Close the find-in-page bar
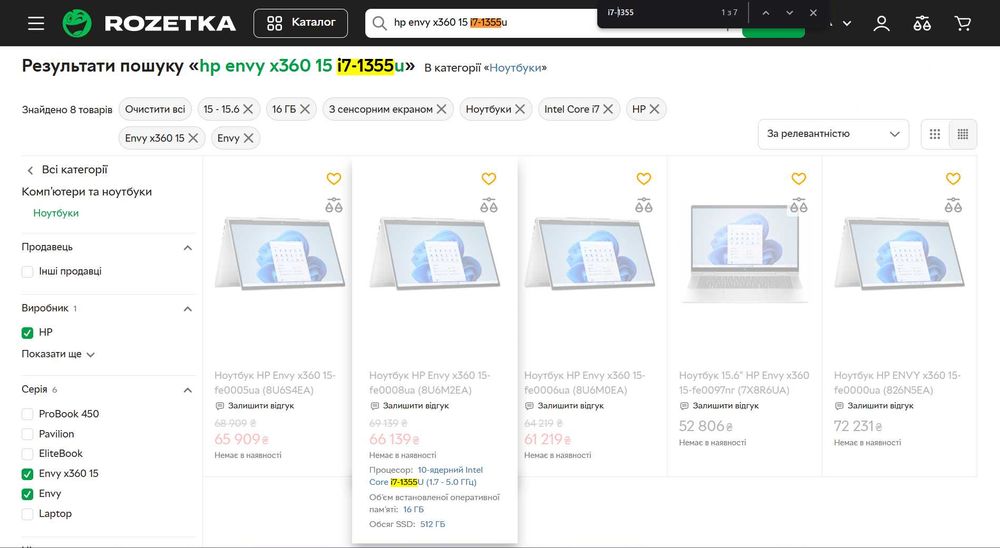This screenshot has width=1000, height=548. 813,13
